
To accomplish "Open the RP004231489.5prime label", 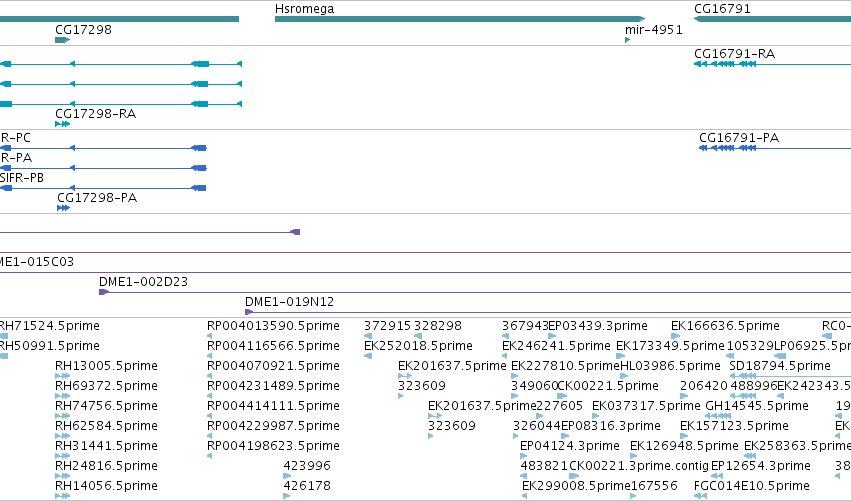I will (x=273, y=386).
